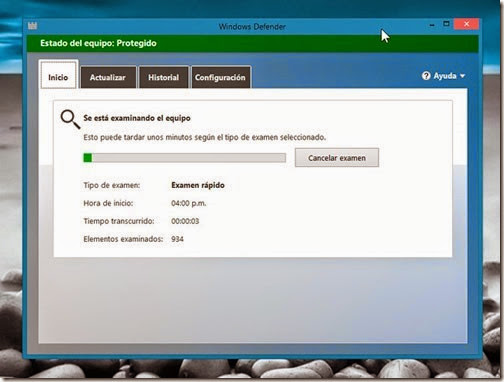
Task: Click the Examen rápido scan type value
Action: coord(198,185)
